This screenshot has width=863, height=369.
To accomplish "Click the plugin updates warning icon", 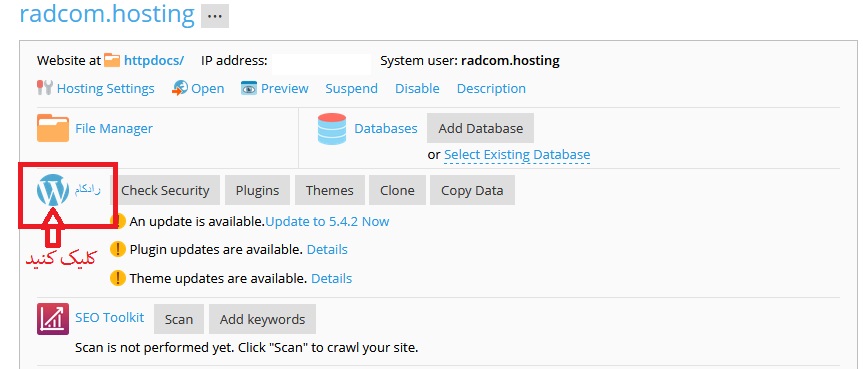I will click(118, 249).
